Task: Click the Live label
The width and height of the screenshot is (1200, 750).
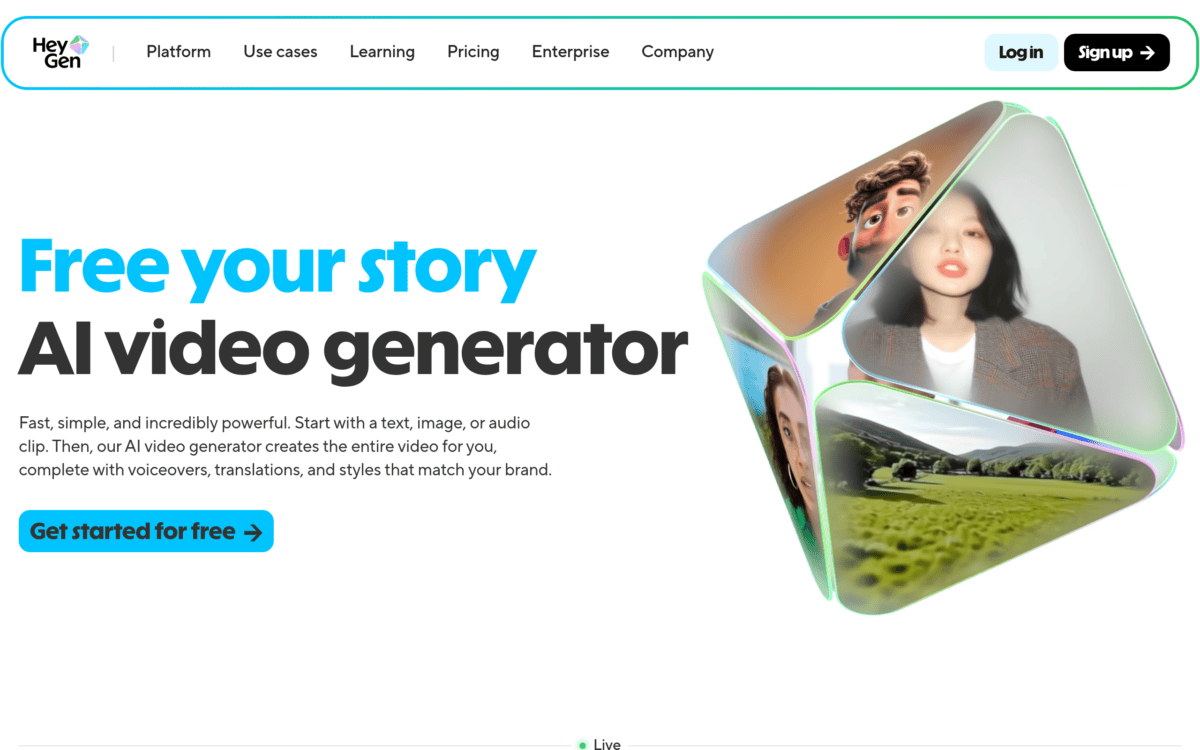Action: [607, 745]
